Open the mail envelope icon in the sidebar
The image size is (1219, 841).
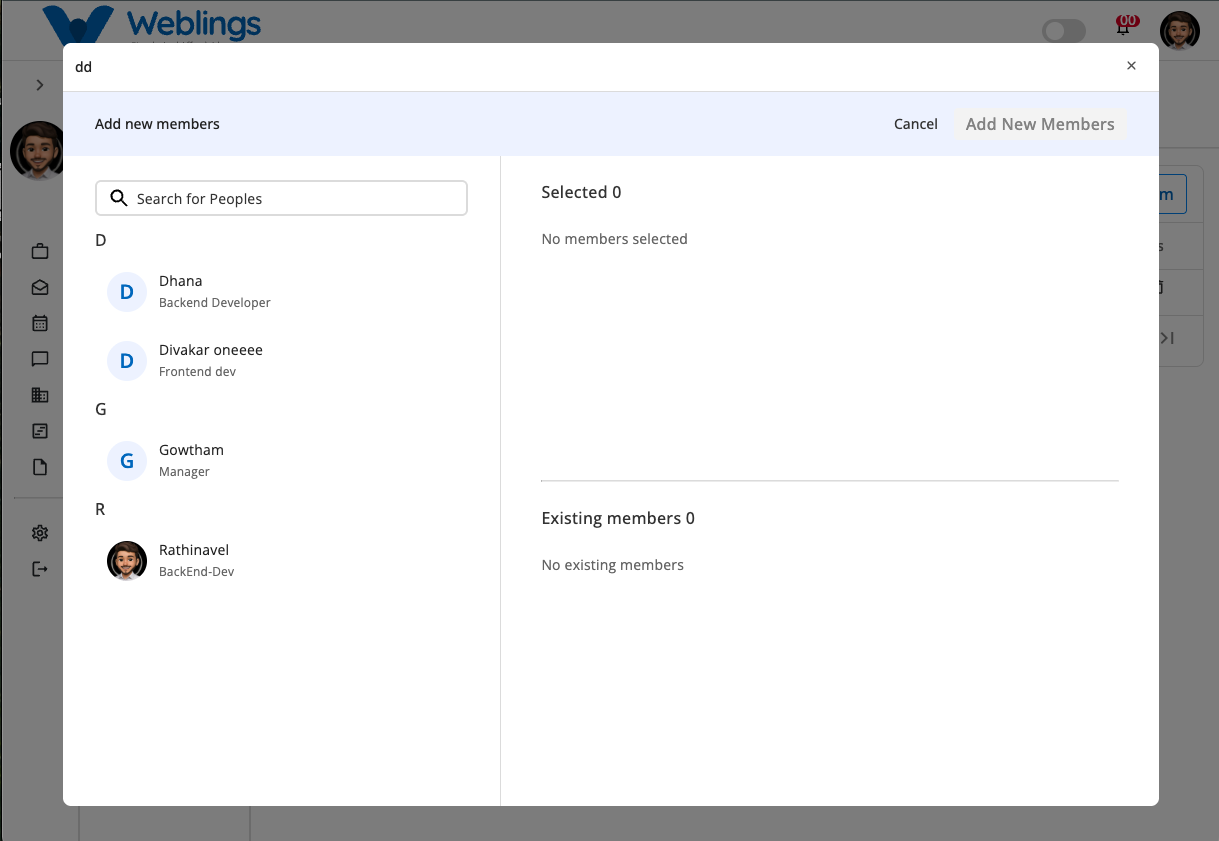coord(40,287)
